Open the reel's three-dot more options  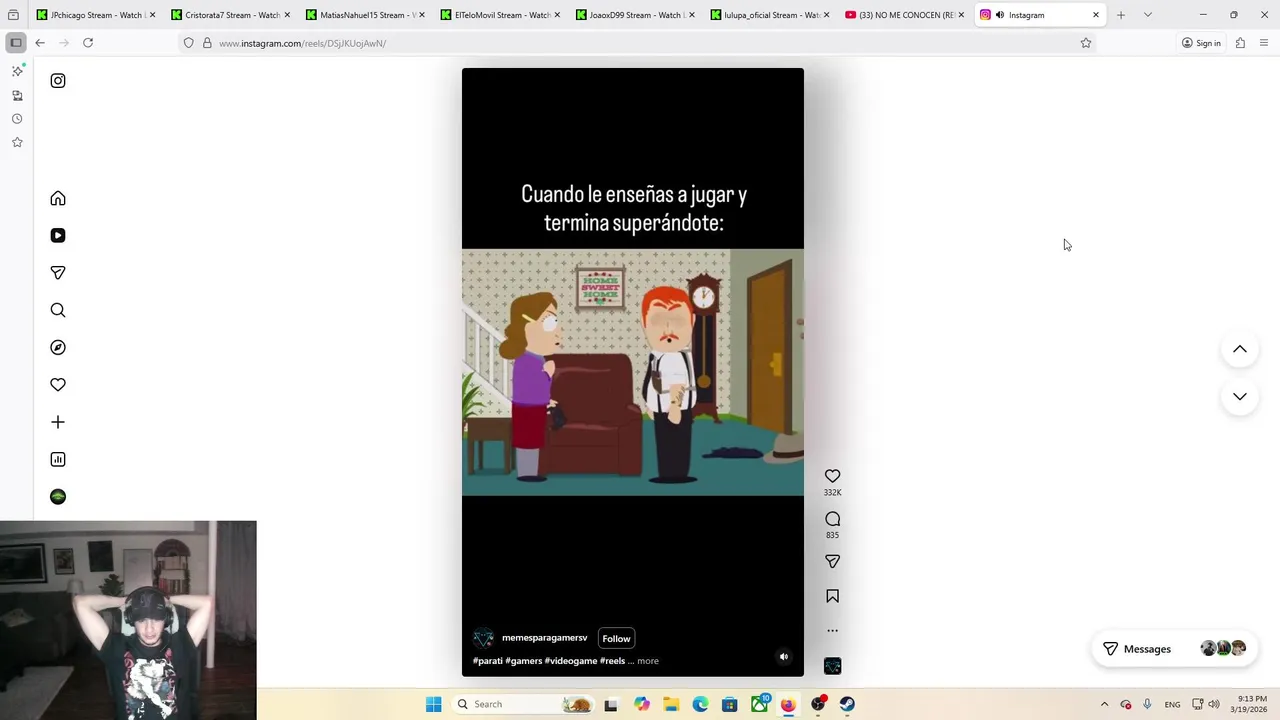coord(832,631)
